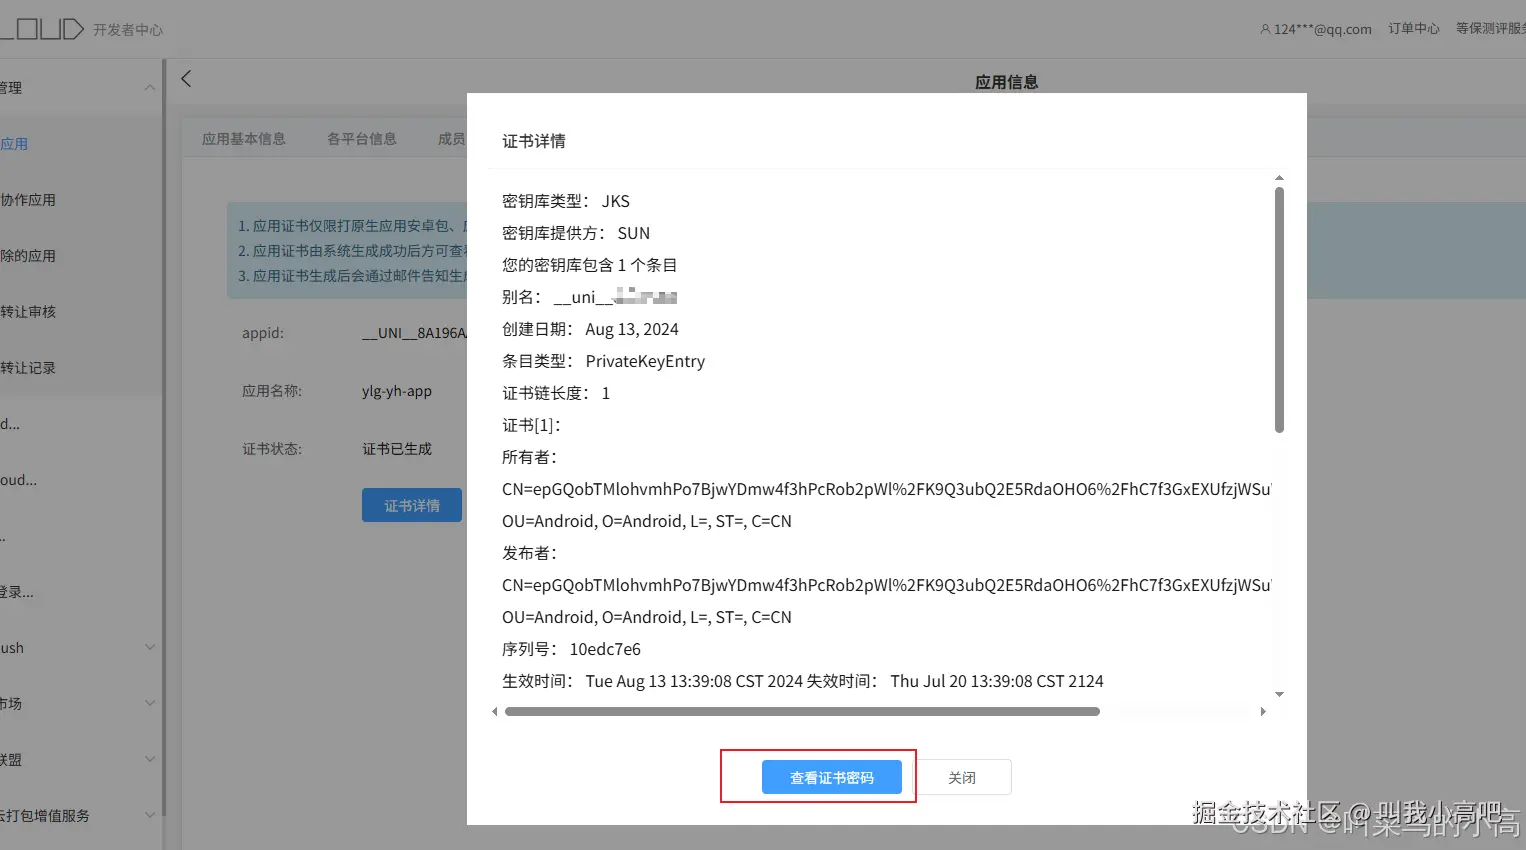Click the blue 证书详情 button

click(412, 505)
